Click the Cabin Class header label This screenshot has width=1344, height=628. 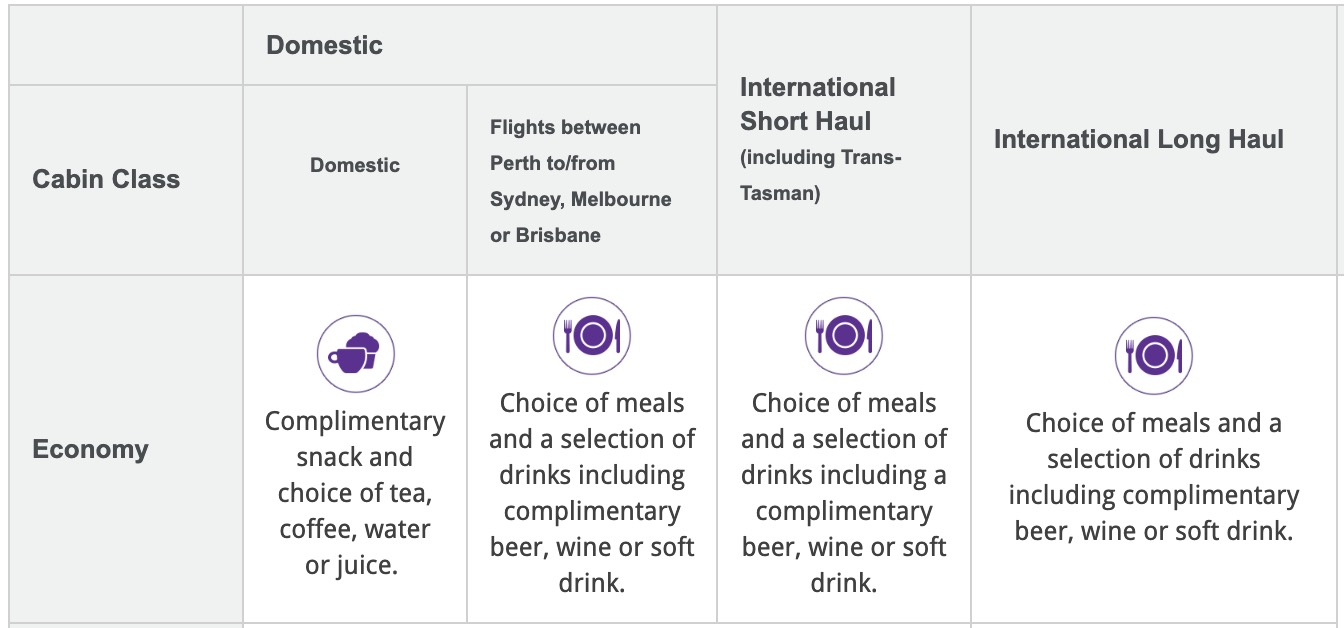(x=106, y=179)
